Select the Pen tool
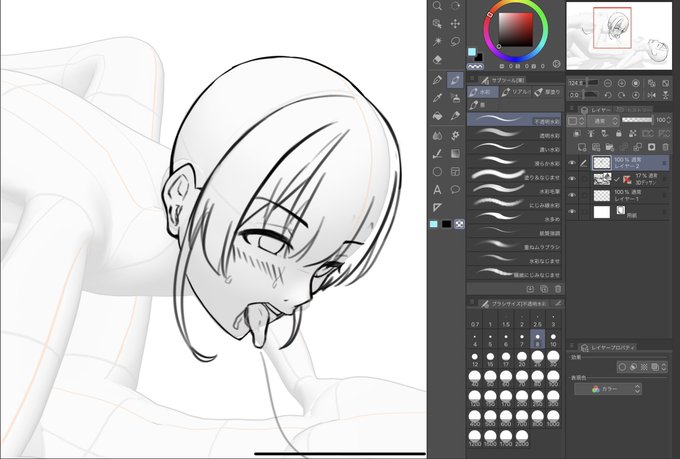This screenshot has width=680, height=459. click(437, 80)
